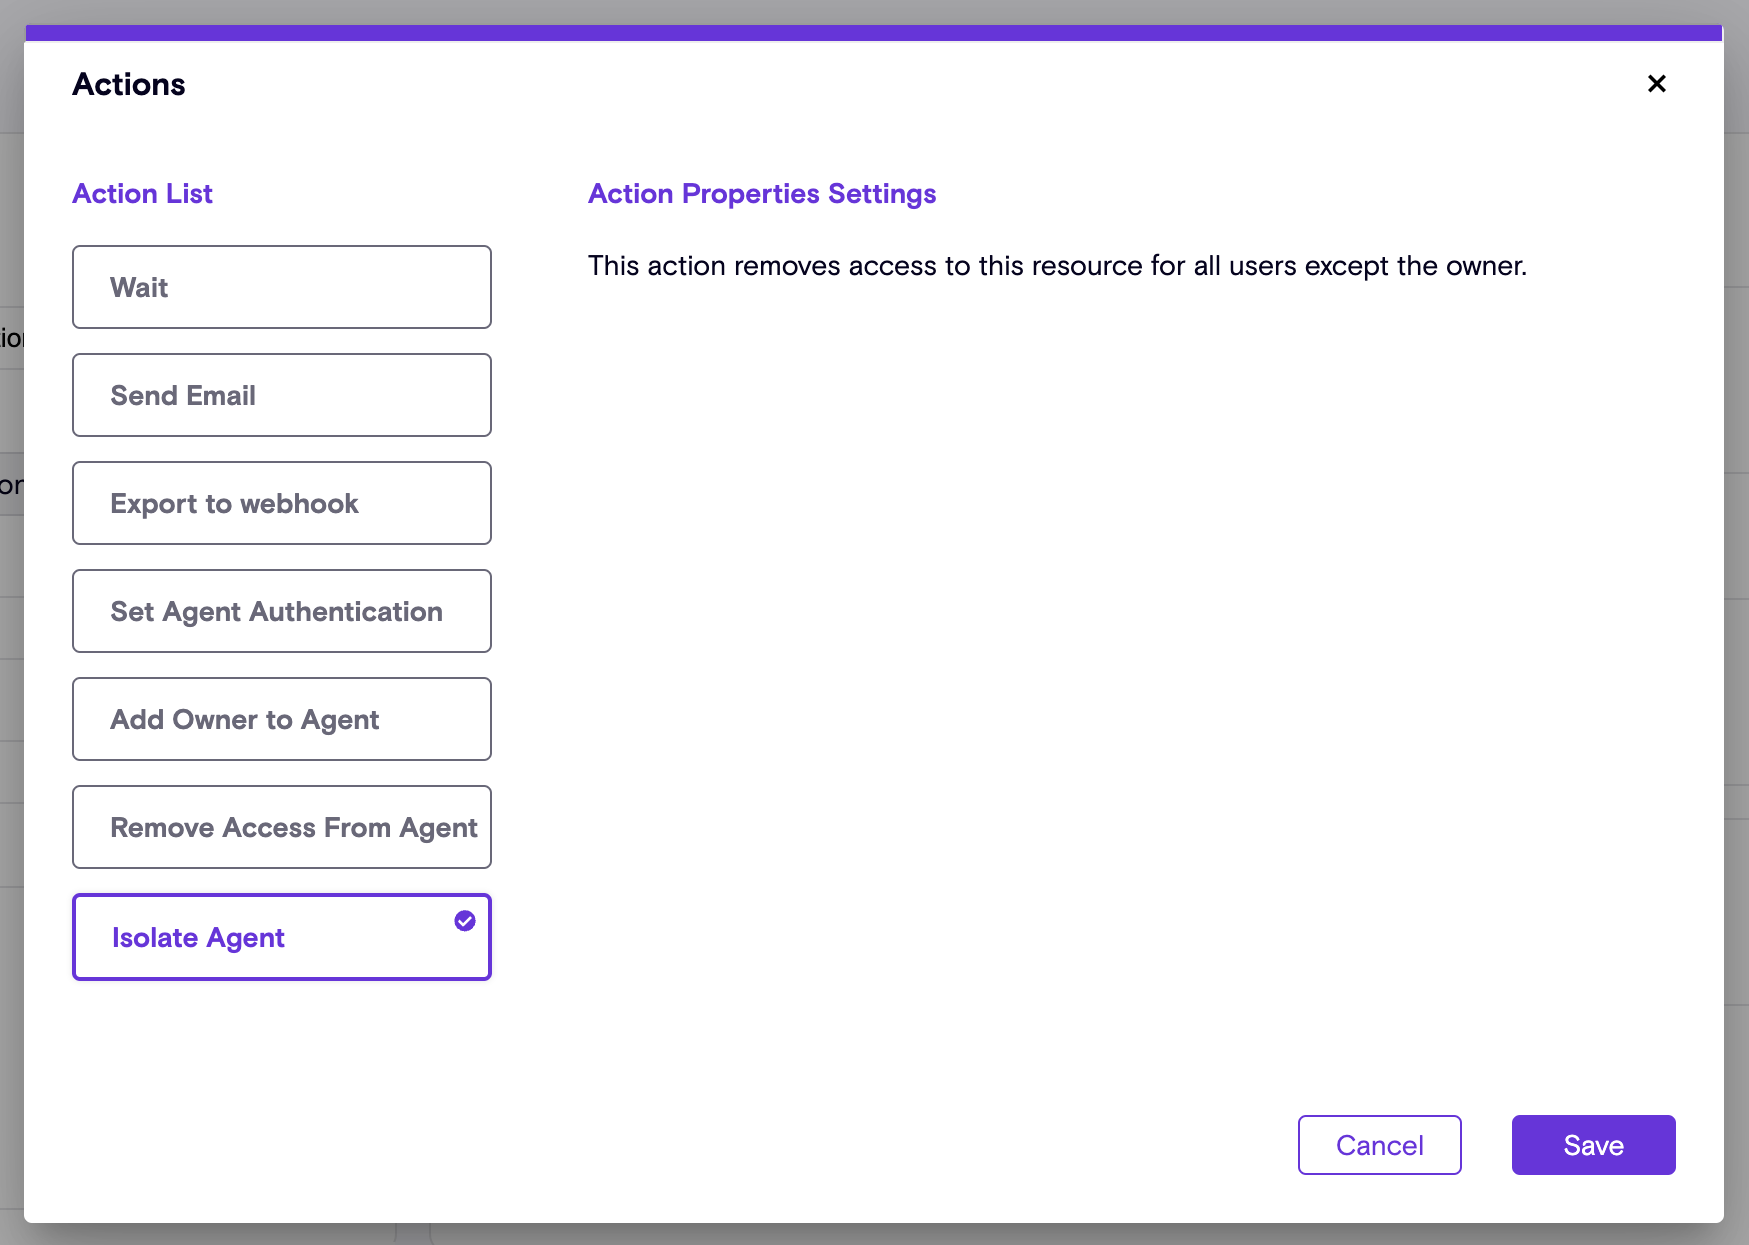
Task: Select Set Agent Authentication action
Action: coord(281,611)
